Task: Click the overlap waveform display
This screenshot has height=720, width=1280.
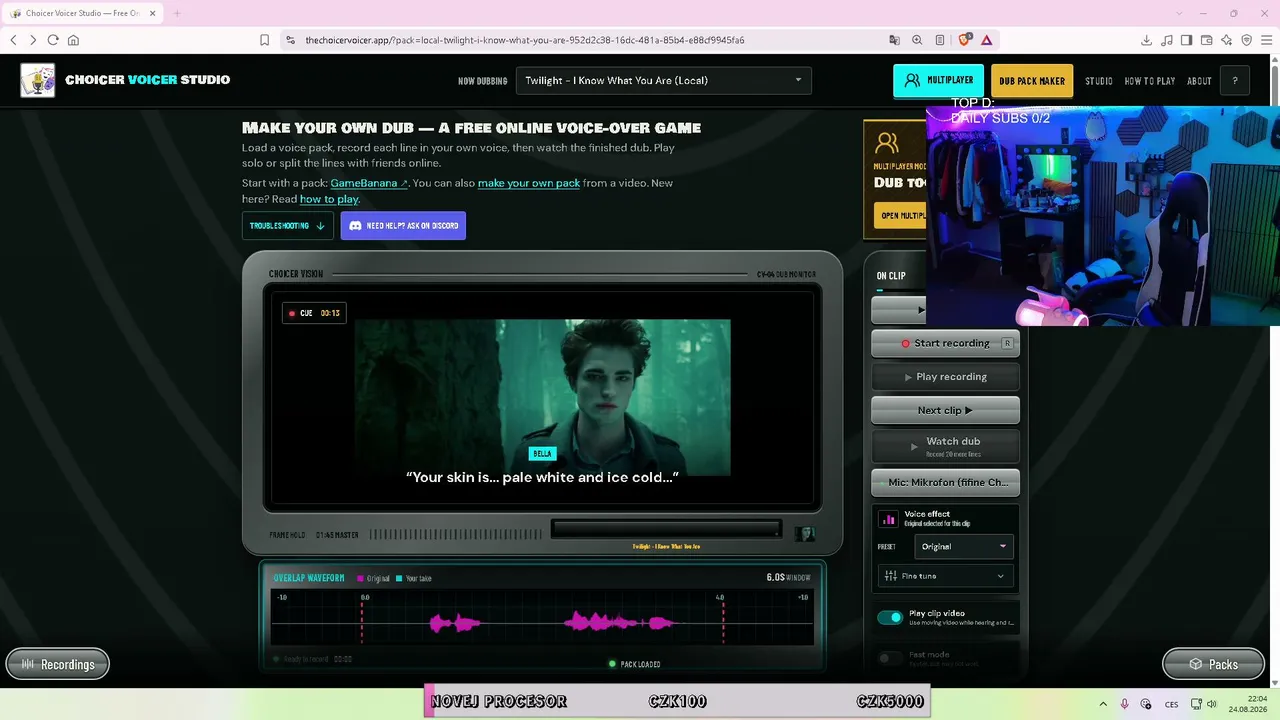Action: 543,619
